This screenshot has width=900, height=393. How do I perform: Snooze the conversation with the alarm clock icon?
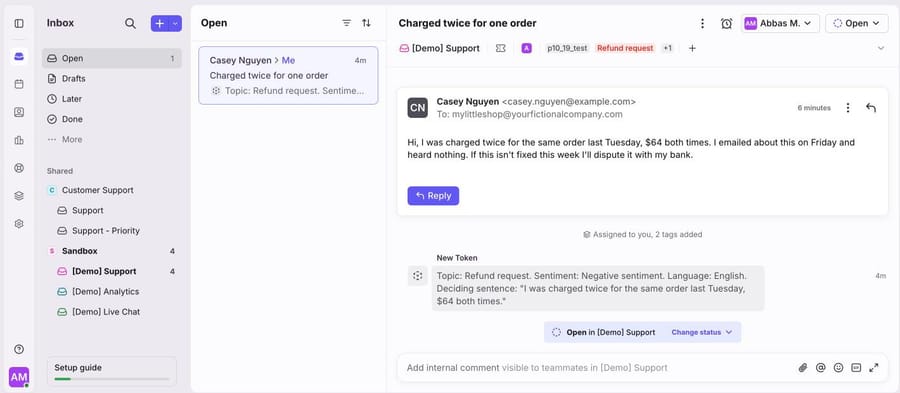pyautogui.click(x=726, y=24)
